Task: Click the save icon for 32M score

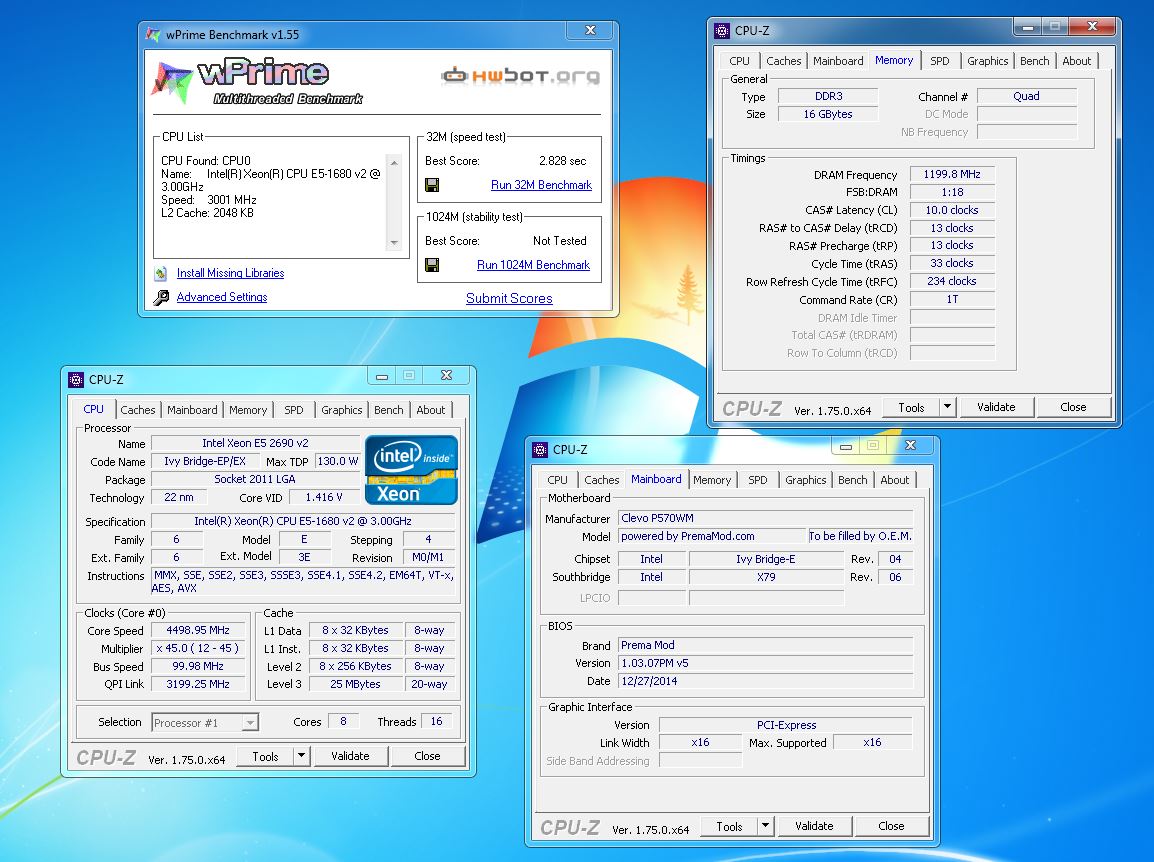Action: pos(432,185)
